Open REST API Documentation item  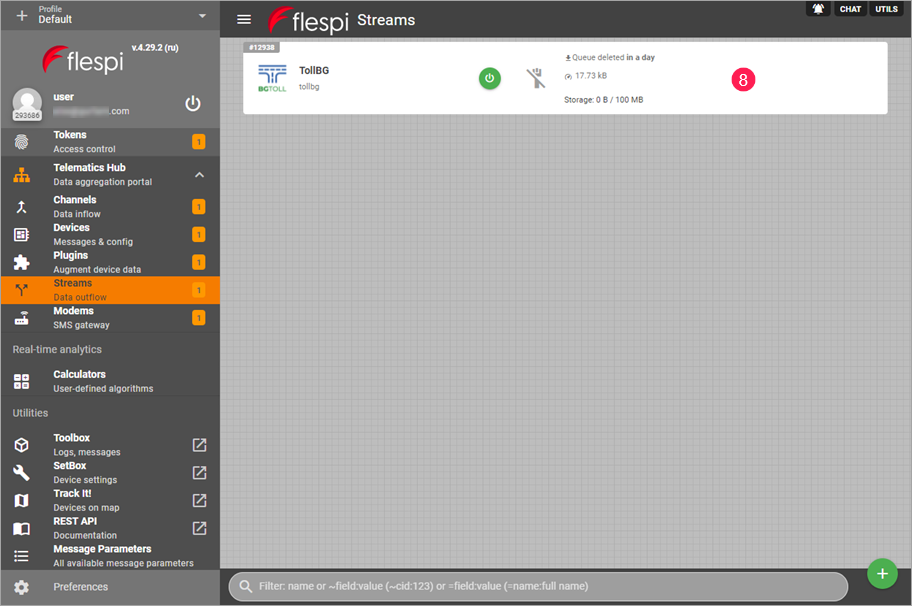[x=110, y=529]
